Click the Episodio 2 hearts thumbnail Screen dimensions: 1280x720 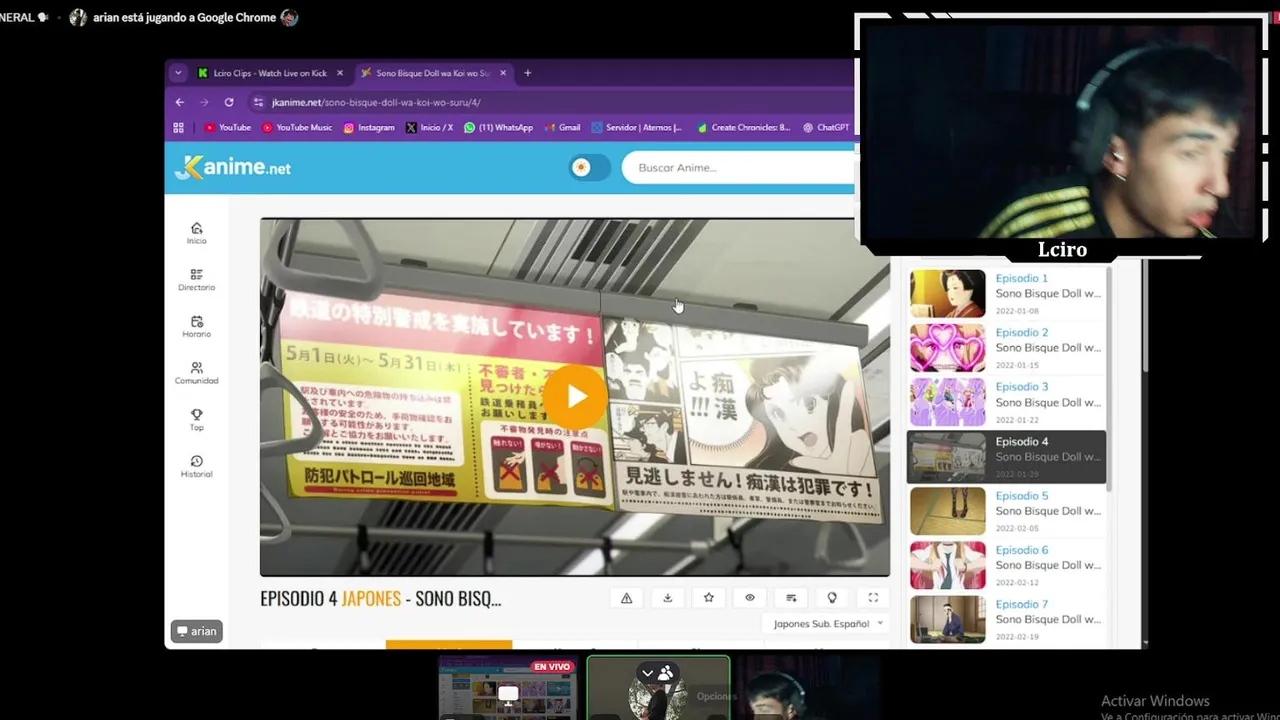[947, 347]
